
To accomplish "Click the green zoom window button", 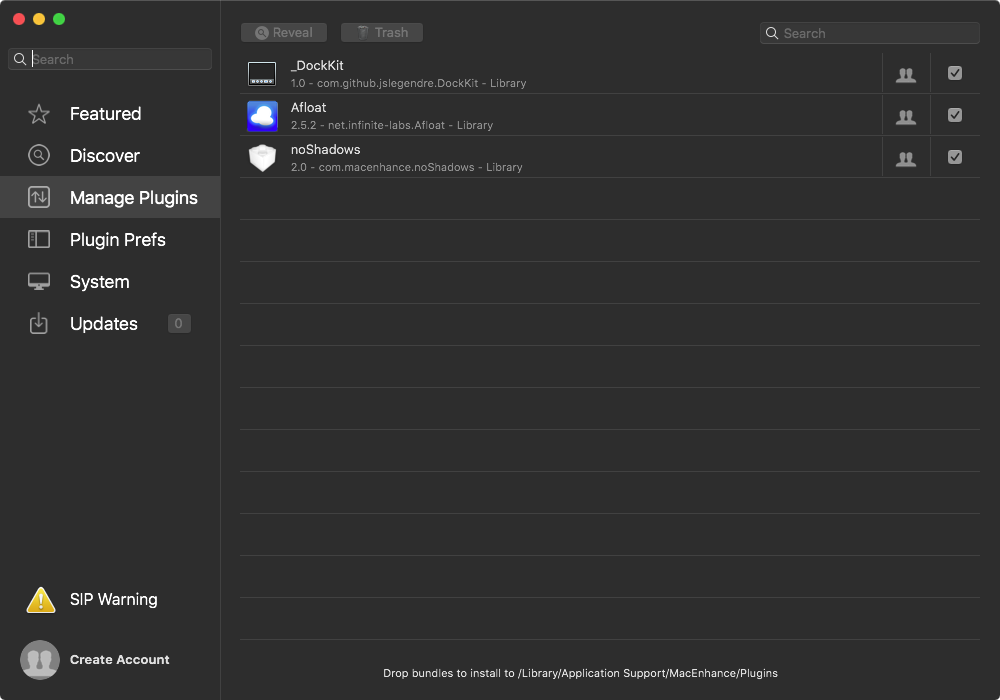I will click(x=59, y=19).
